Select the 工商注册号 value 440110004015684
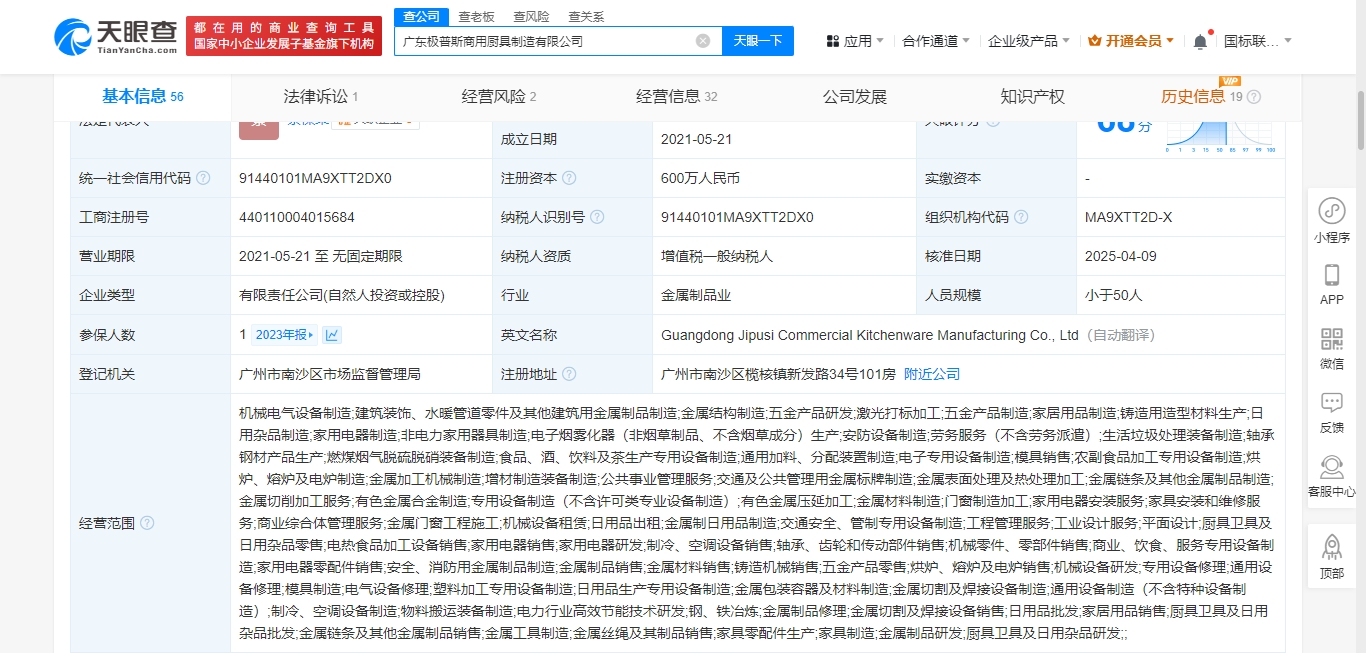Viewport: 1366px width, 653px height. click(x=297, y=217)
